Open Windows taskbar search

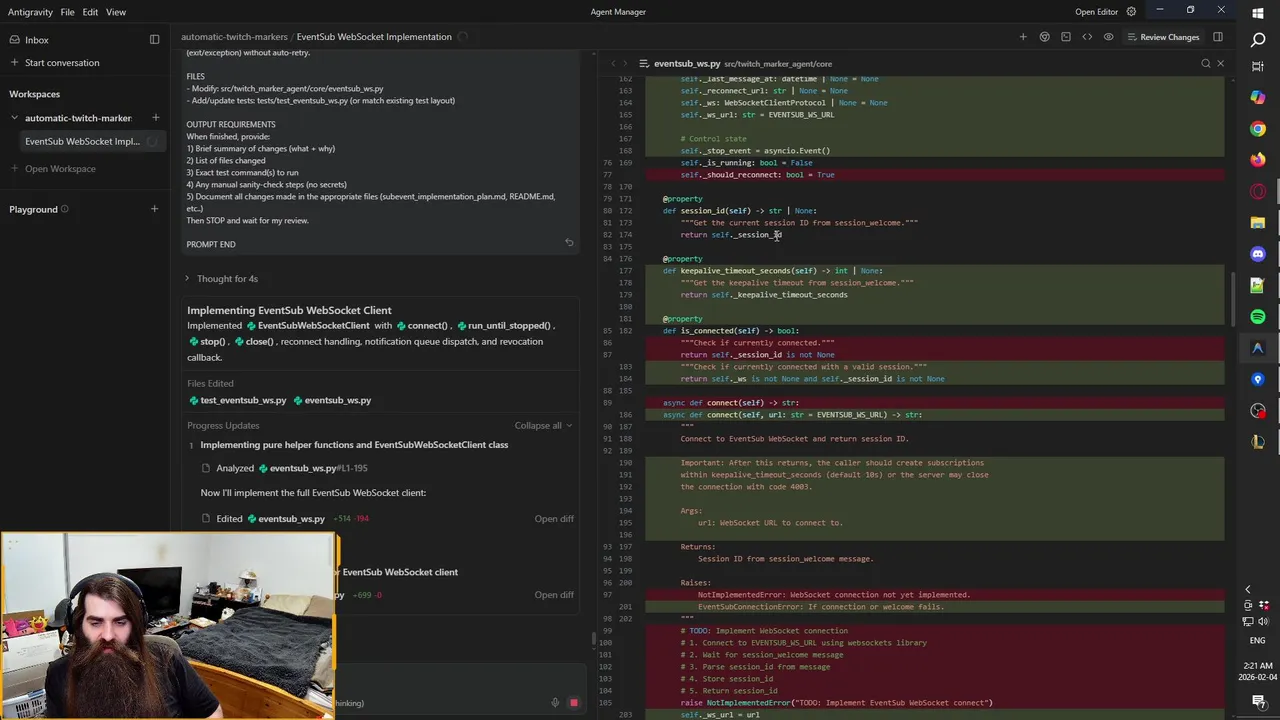(x=1258, y=41)
